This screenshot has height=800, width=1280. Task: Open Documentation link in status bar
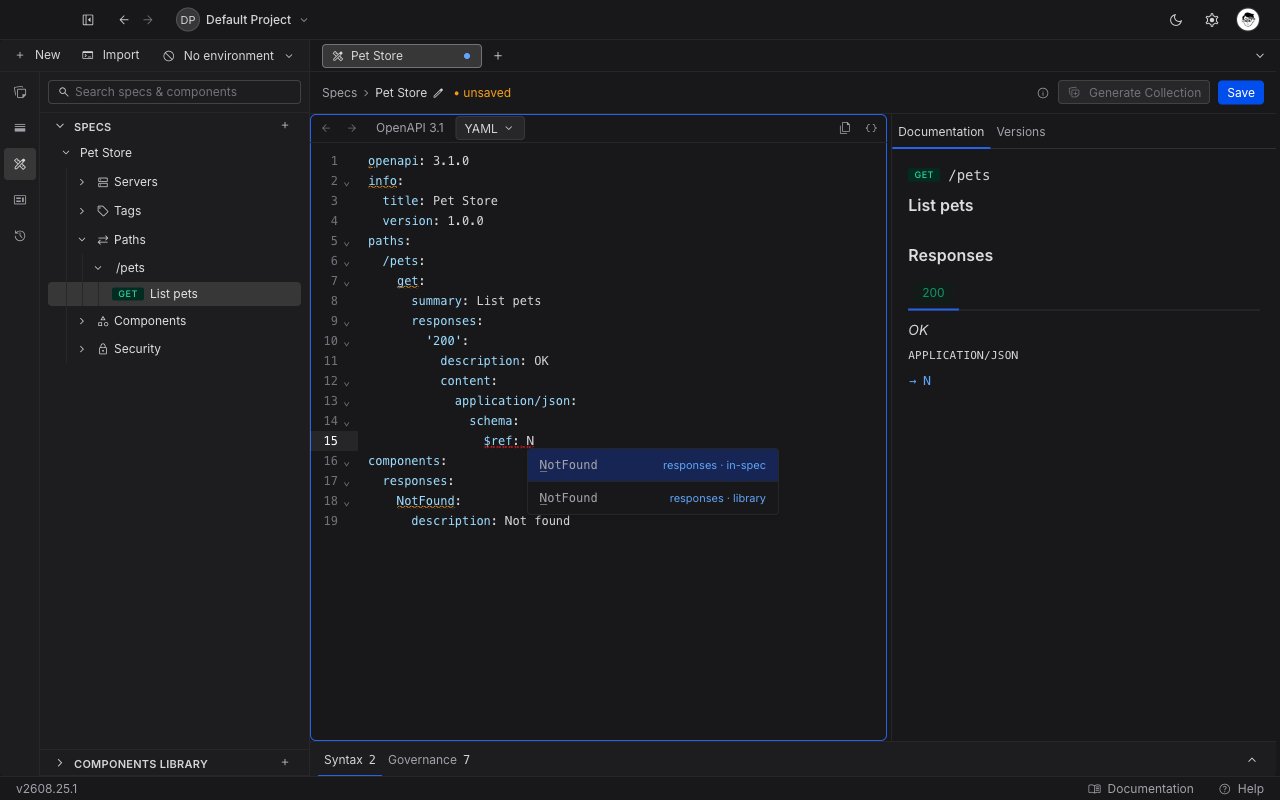[1141, 789]
